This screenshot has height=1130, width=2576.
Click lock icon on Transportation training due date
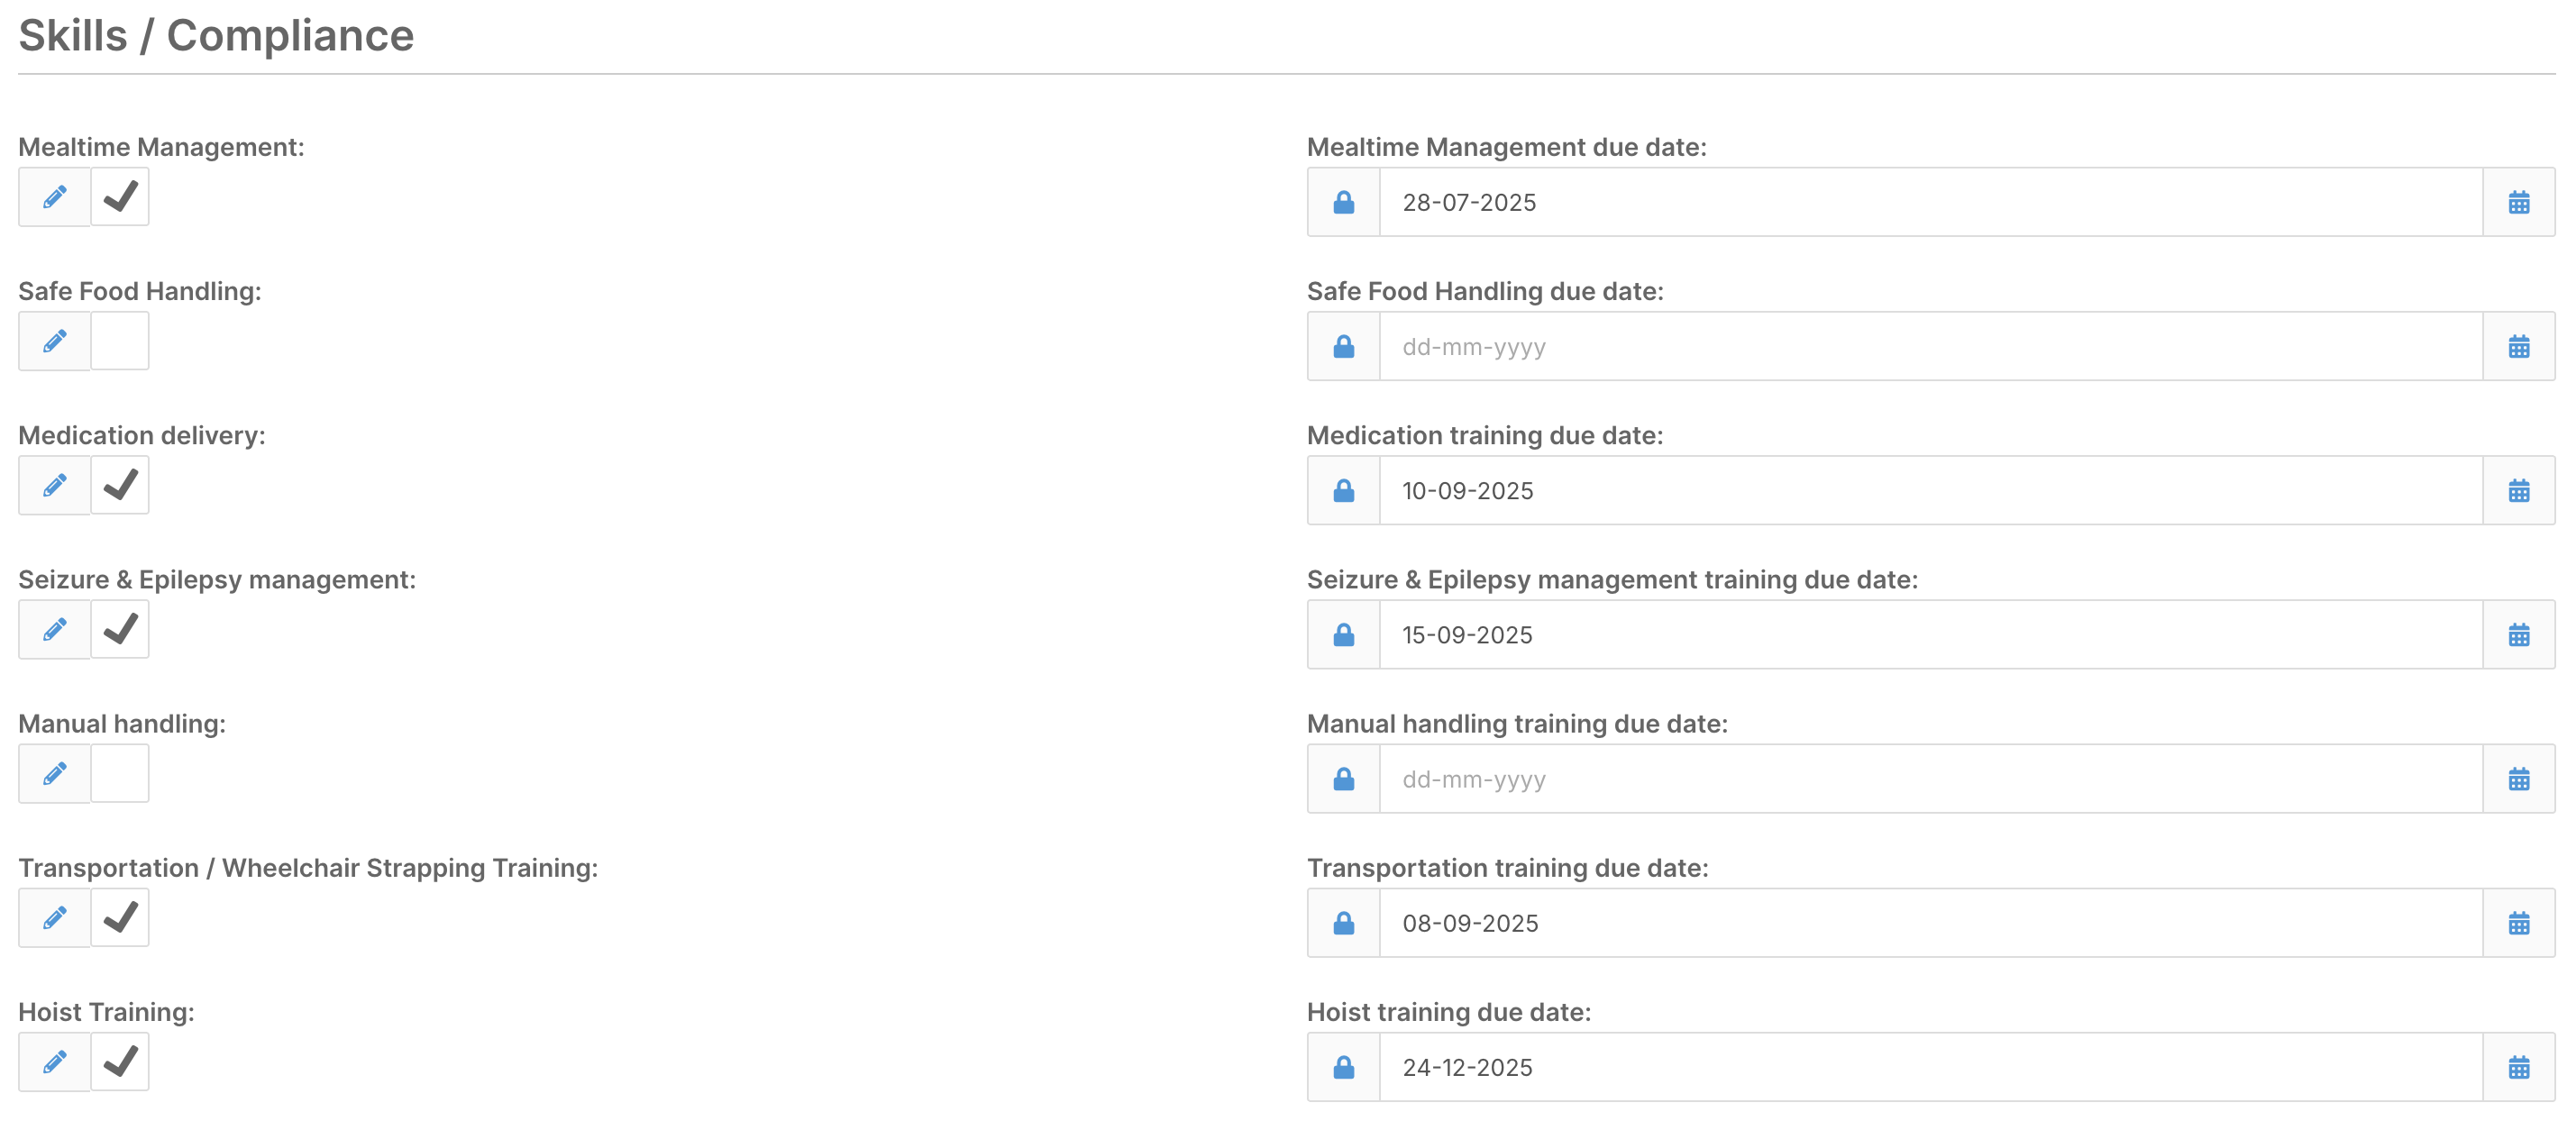[1344, 922]
